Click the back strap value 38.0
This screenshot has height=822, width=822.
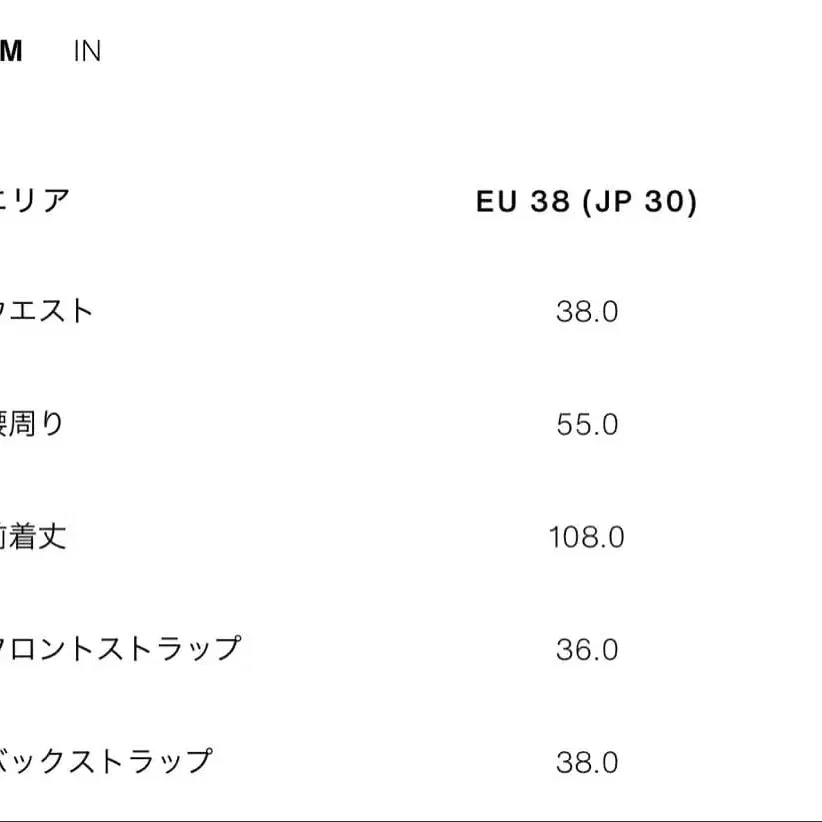pyautogui.click(x=587, y=763)
